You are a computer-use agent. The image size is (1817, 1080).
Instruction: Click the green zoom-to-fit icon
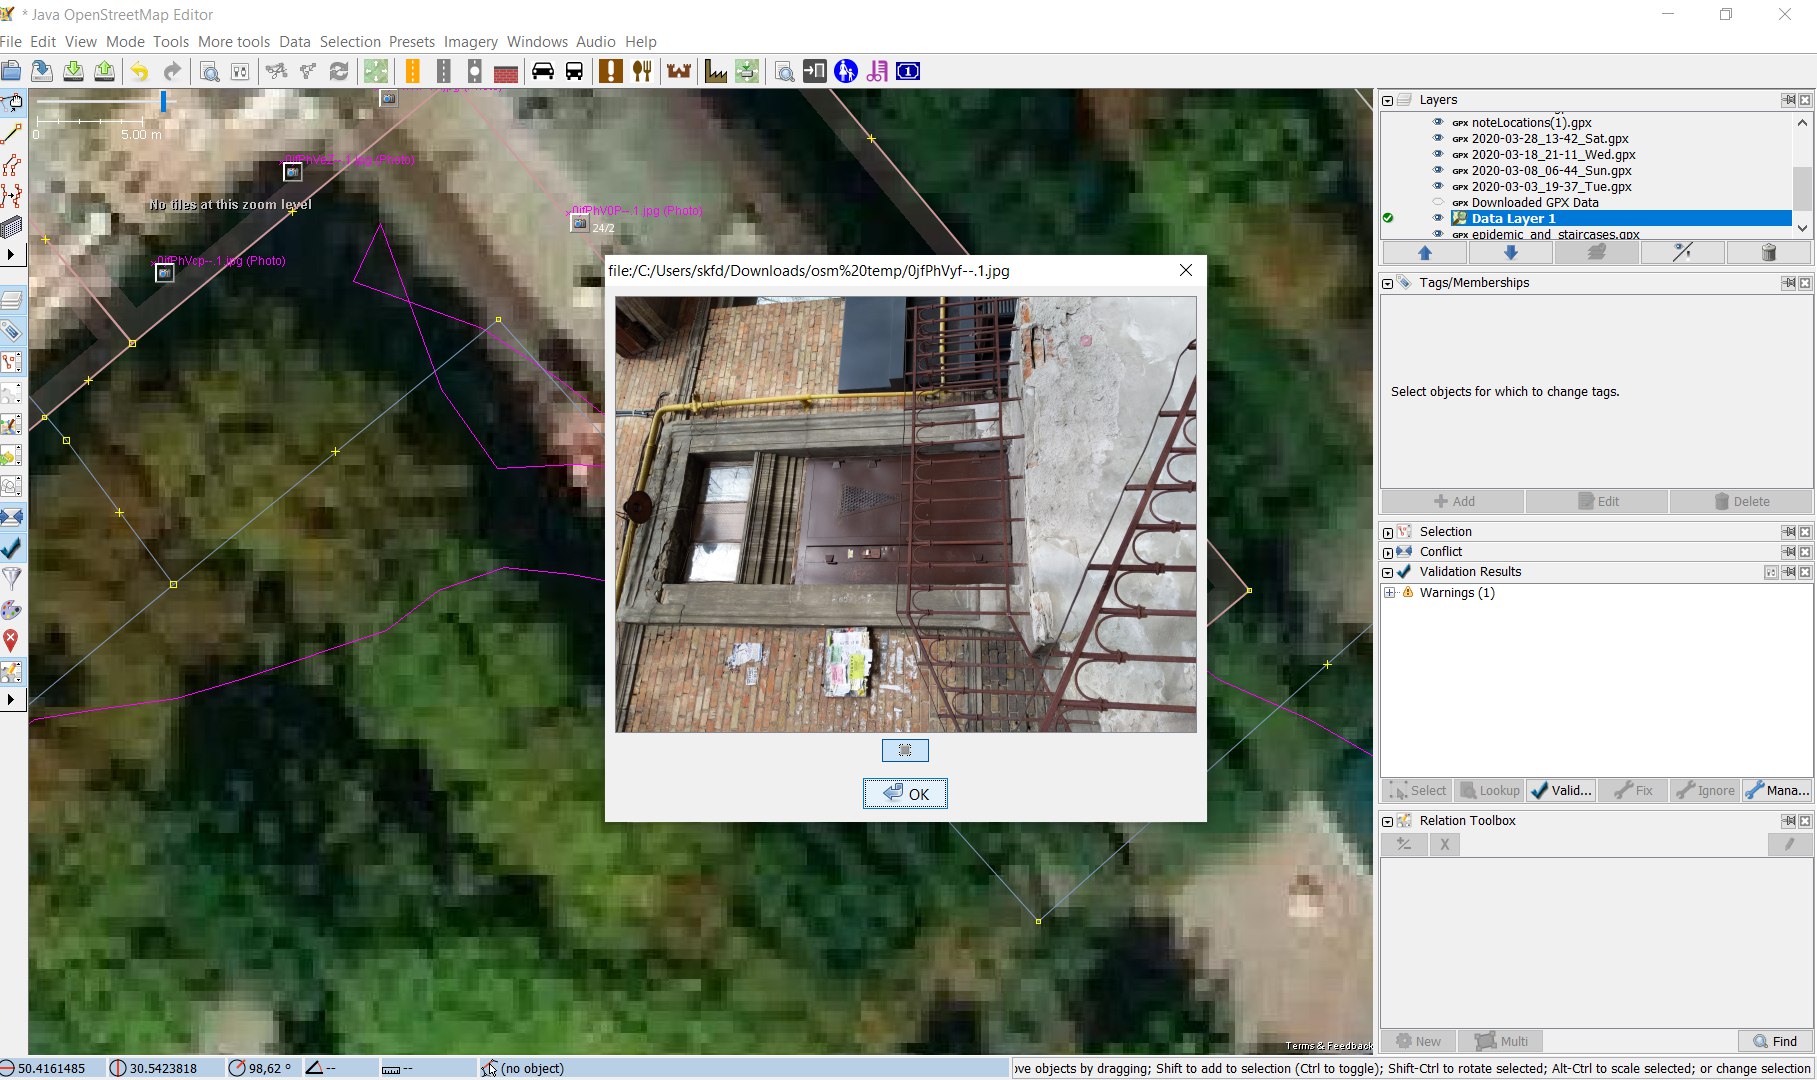376,71
